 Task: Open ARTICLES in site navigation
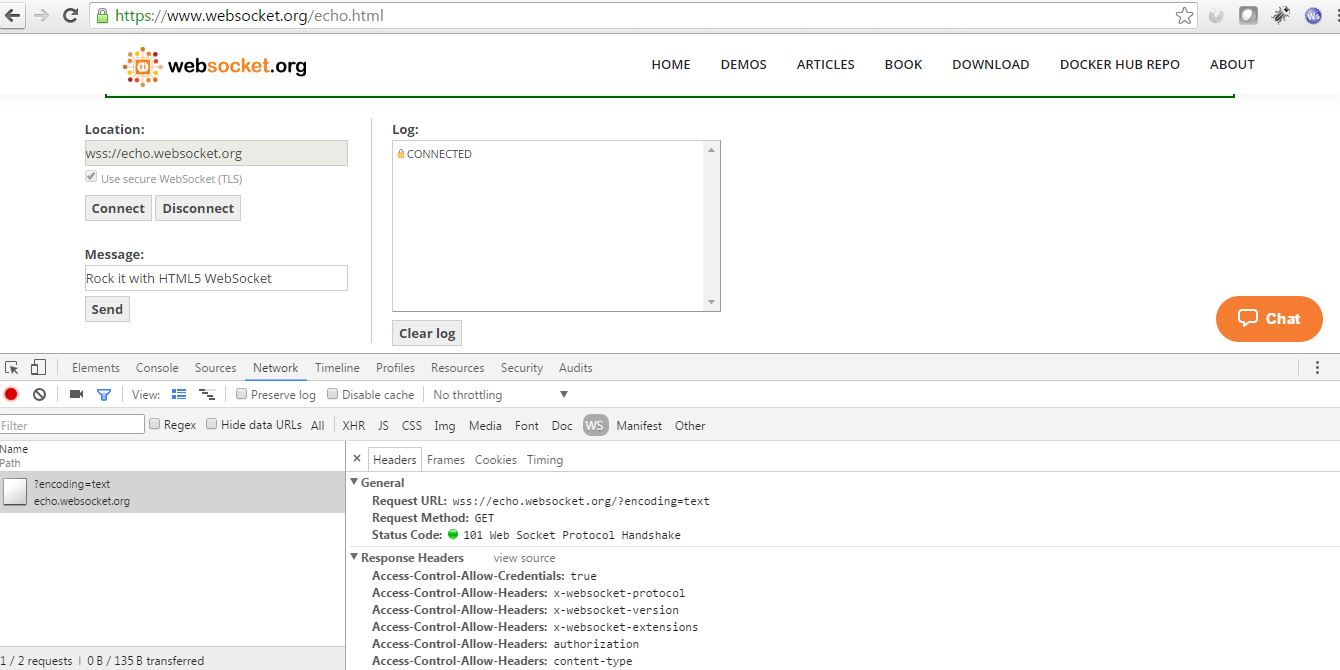point(826,64)
